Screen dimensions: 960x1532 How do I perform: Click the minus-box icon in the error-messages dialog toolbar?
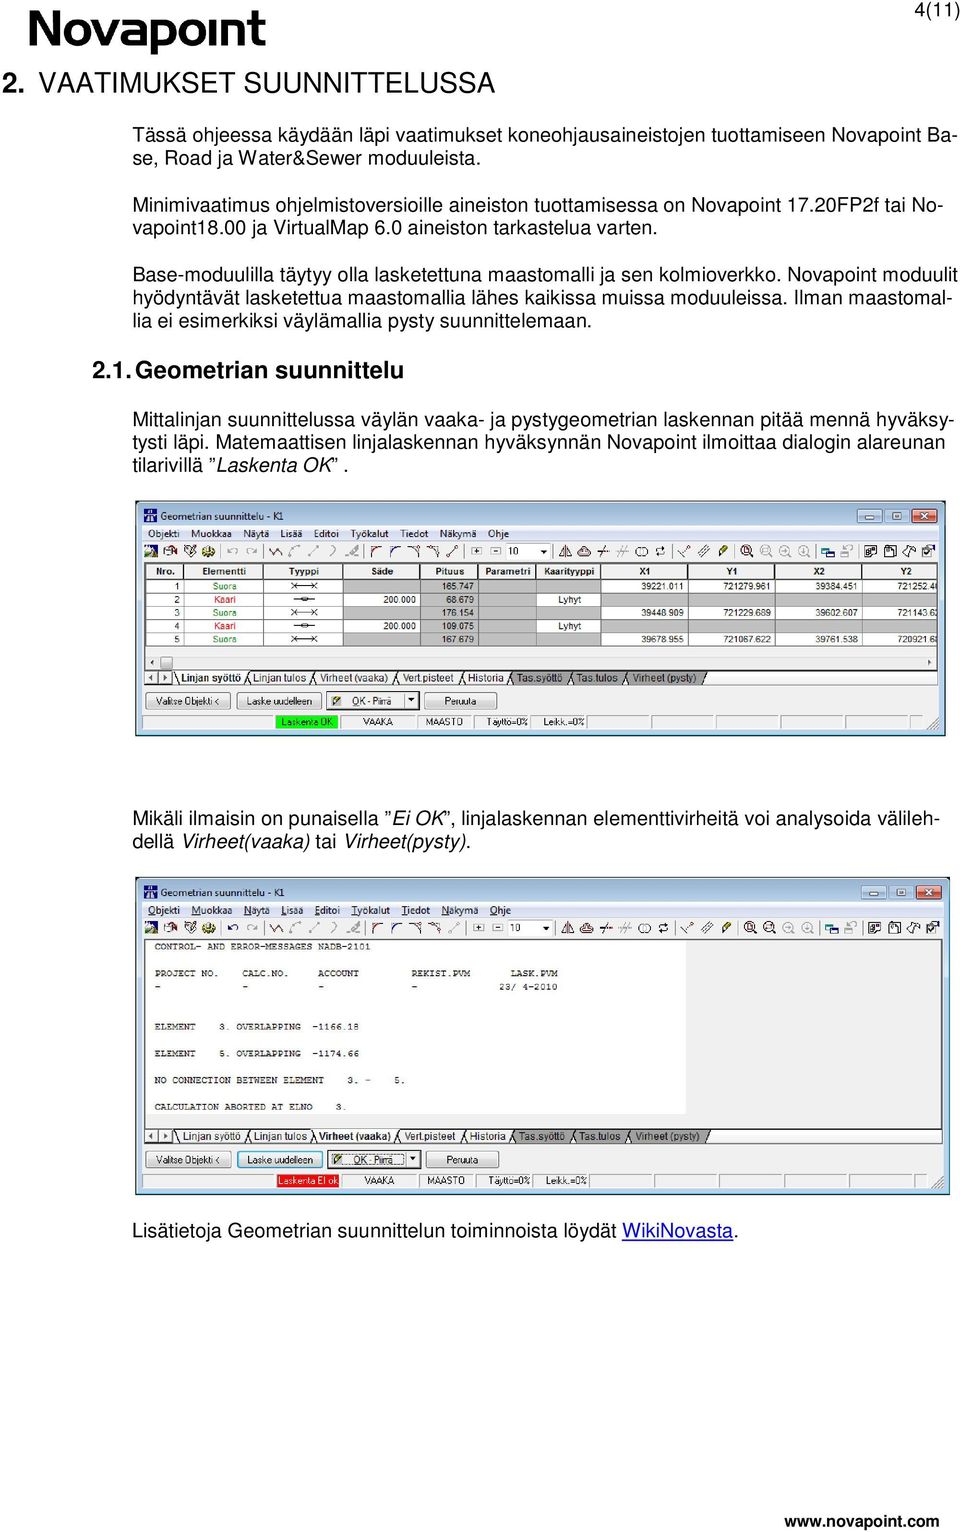pyautogui.click(x=497, y=928)
